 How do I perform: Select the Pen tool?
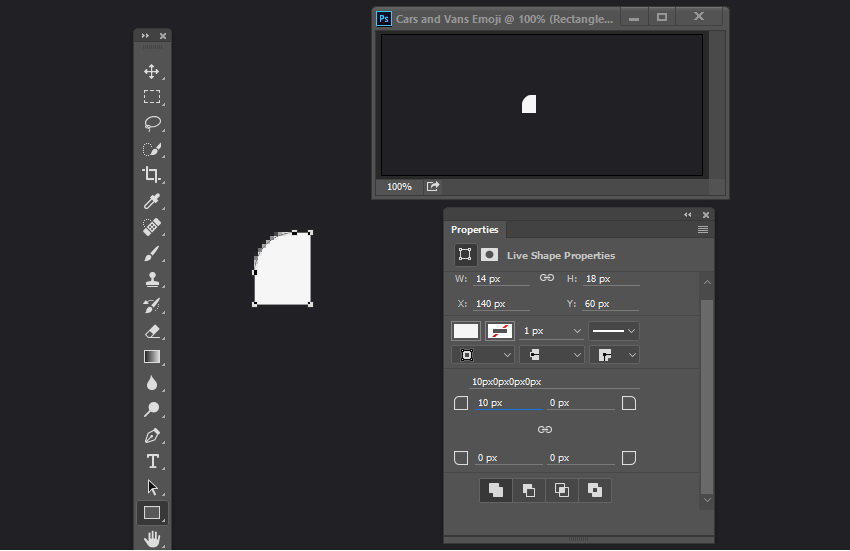(x=152, y=435)
